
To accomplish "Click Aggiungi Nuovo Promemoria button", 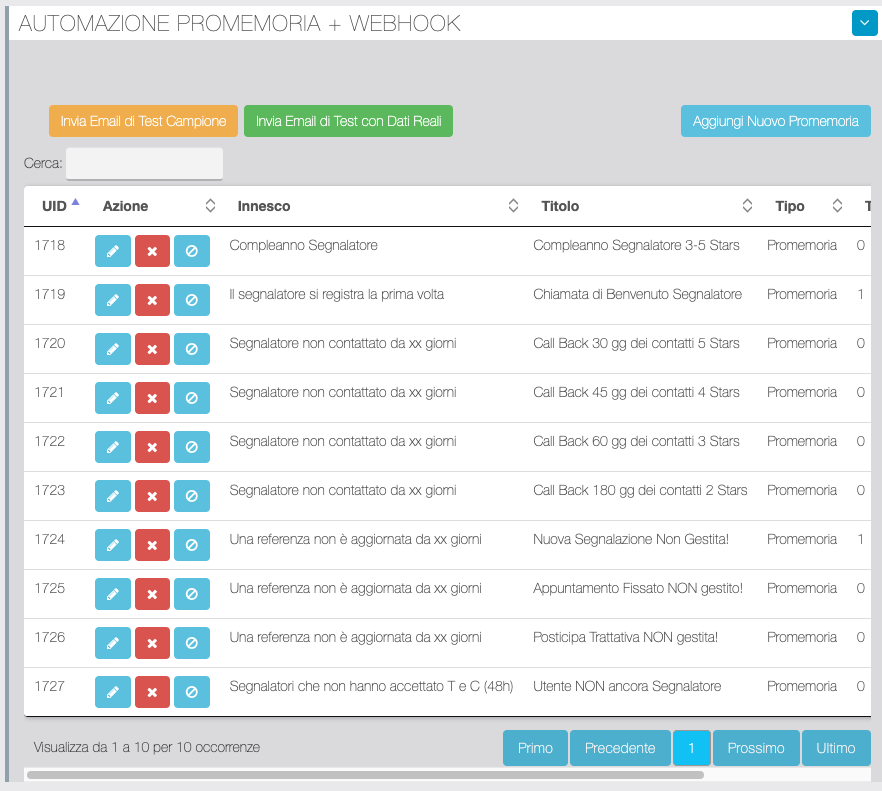I will (x=775, y=121).
